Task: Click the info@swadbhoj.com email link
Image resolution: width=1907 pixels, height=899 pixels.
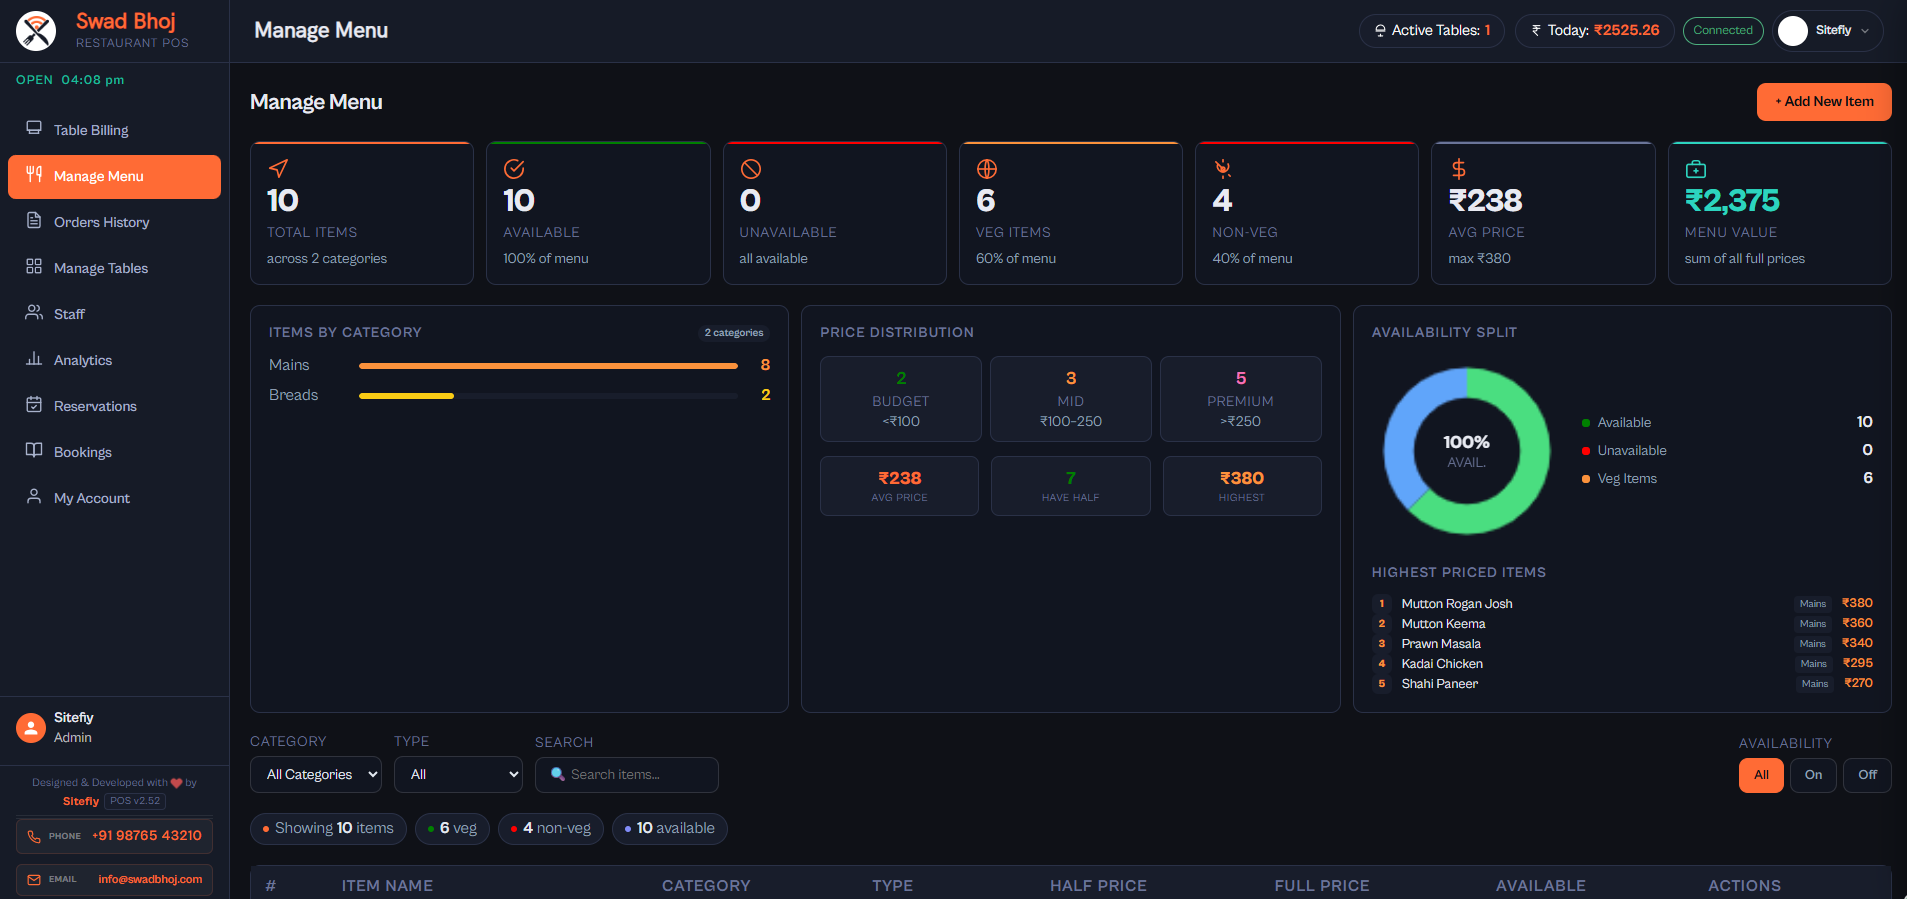Action: [150, 880]
